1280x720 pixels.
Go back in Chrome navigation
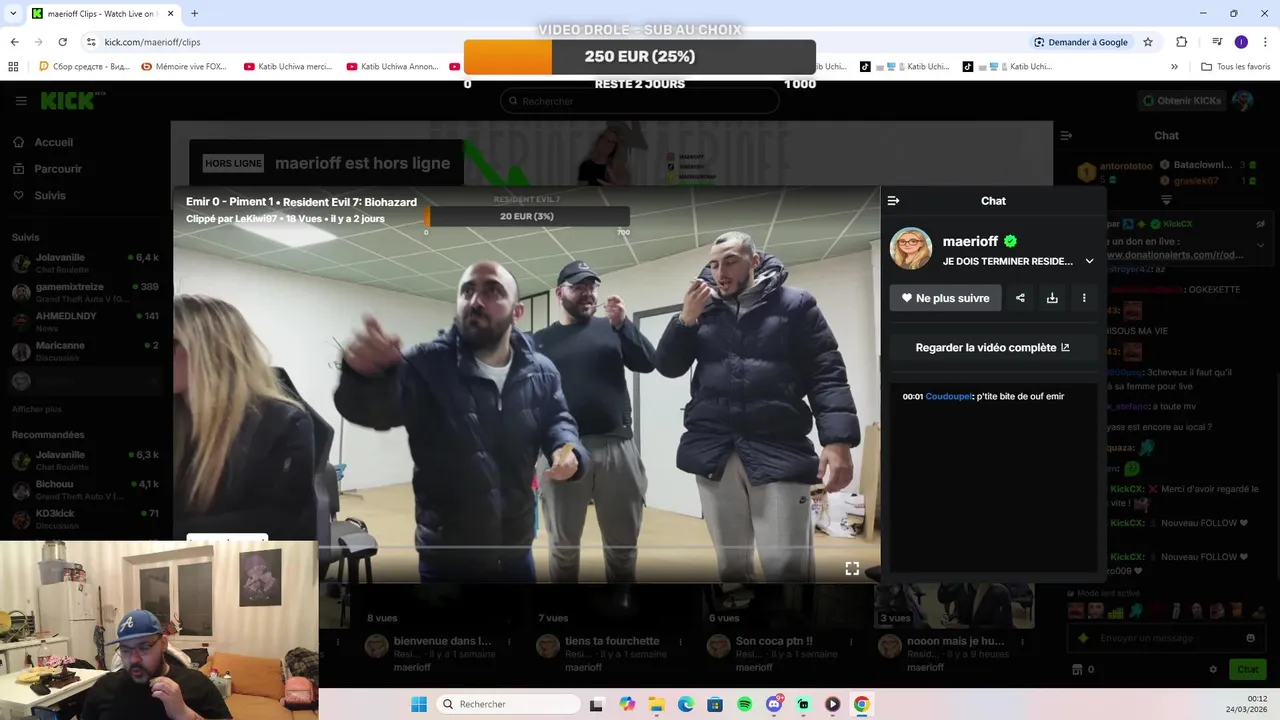click(x=14, y=42)
